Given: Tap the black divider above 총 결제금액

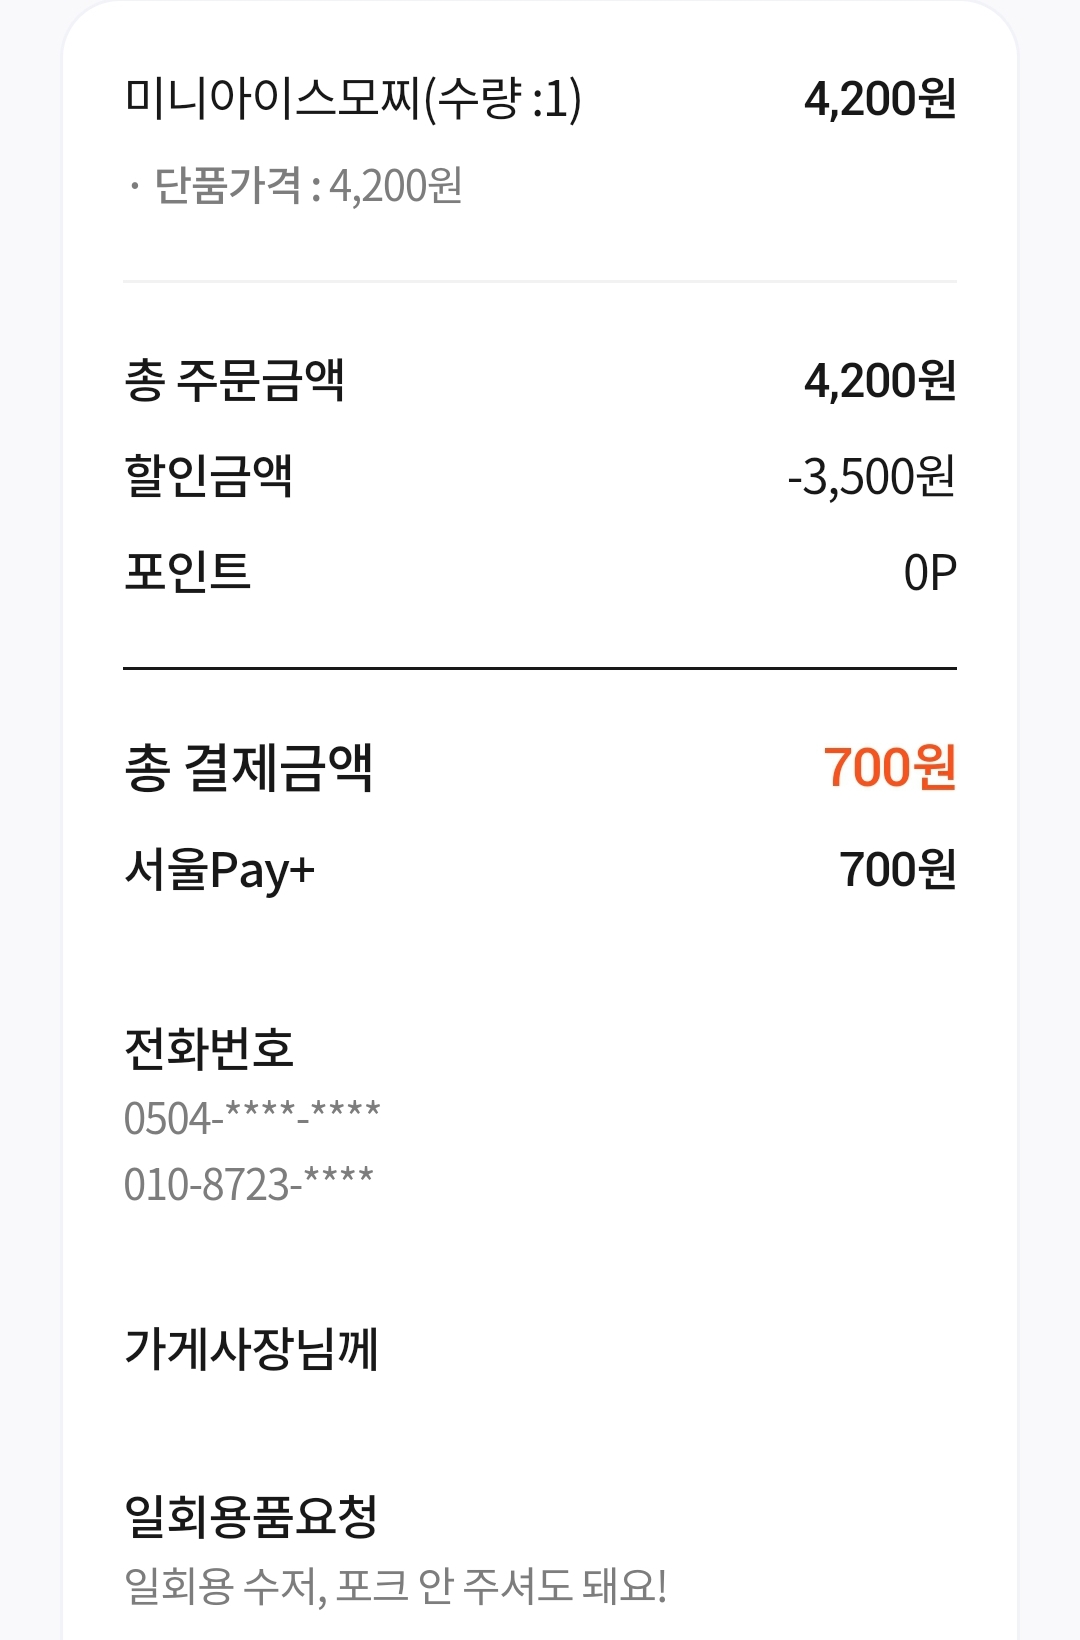Looking at the screenshot, I should pos(540,667).
